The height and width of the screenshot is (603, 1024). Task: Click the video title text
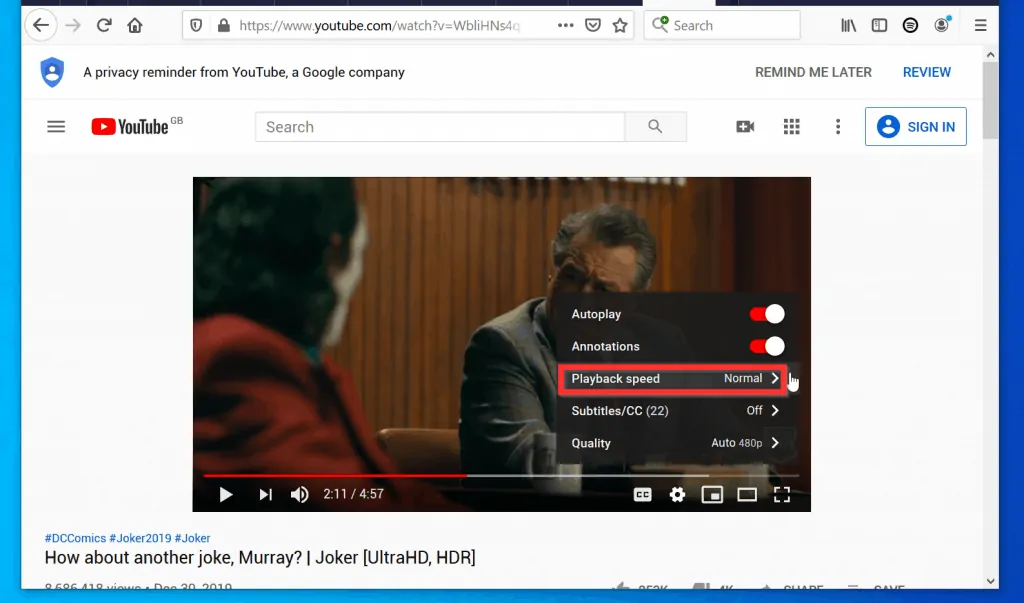pos(260,558)
